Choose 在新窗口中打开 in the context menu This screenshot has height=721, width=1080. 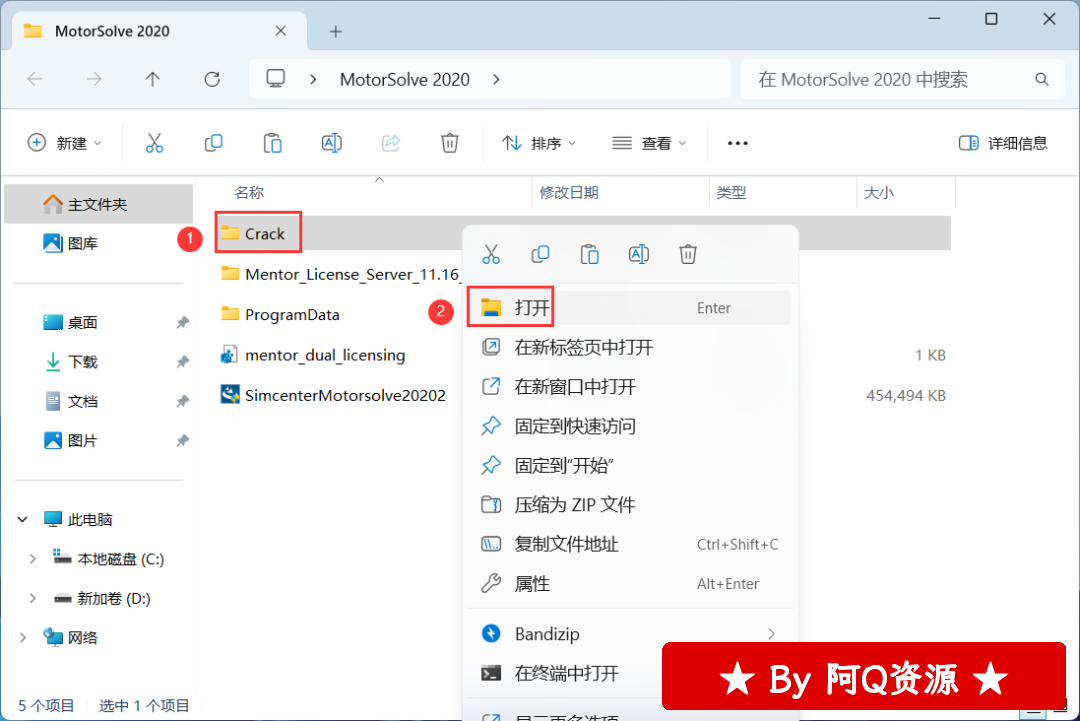[x=630, y=386]
